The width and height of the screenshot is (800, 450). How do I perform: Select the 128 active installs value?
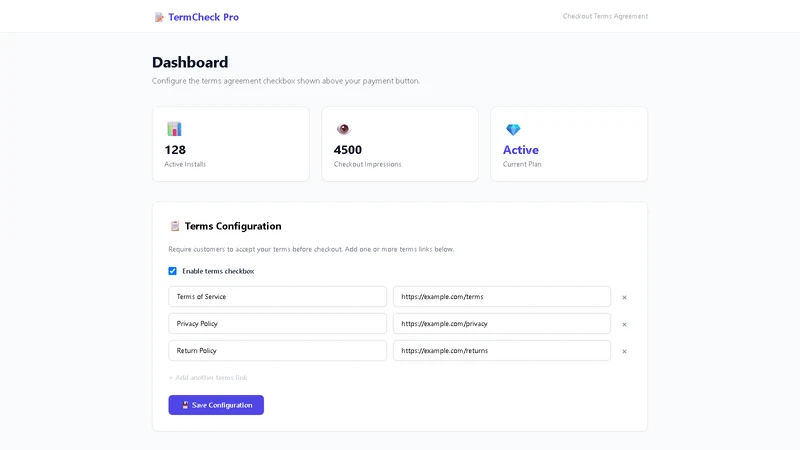(x=175, y=150)
